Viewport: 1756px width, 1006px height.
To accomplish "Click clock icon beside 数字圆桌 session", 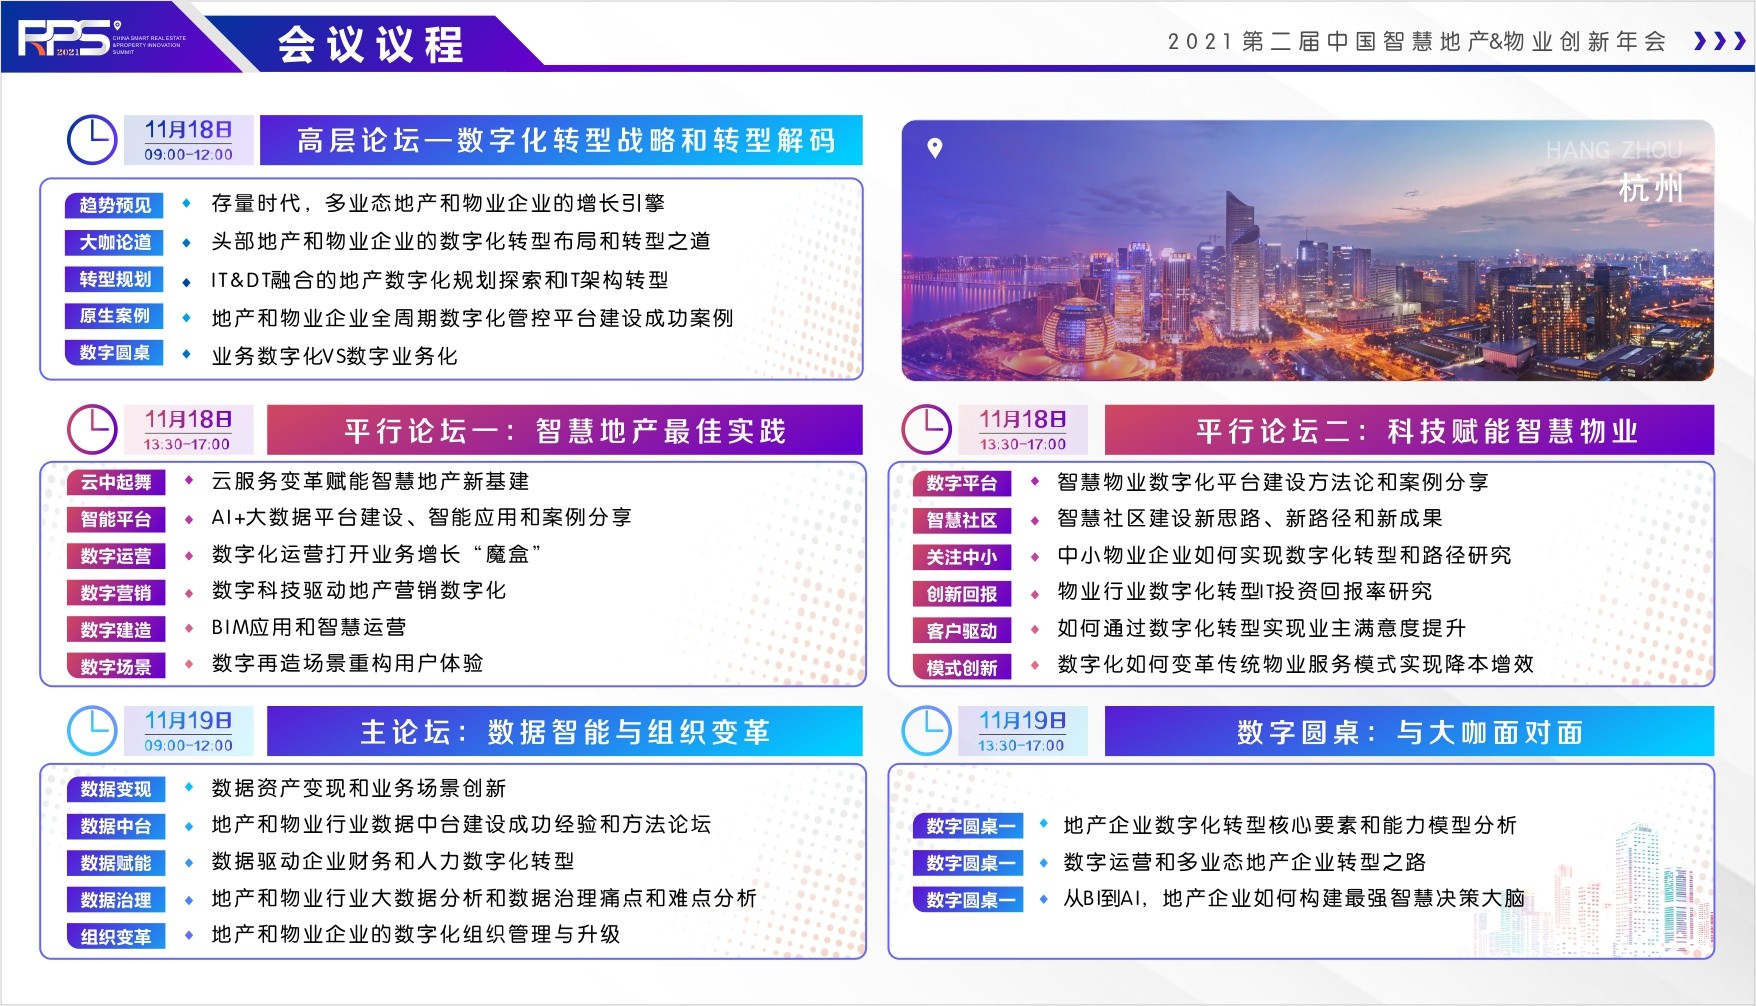I will tap(926, 731).
